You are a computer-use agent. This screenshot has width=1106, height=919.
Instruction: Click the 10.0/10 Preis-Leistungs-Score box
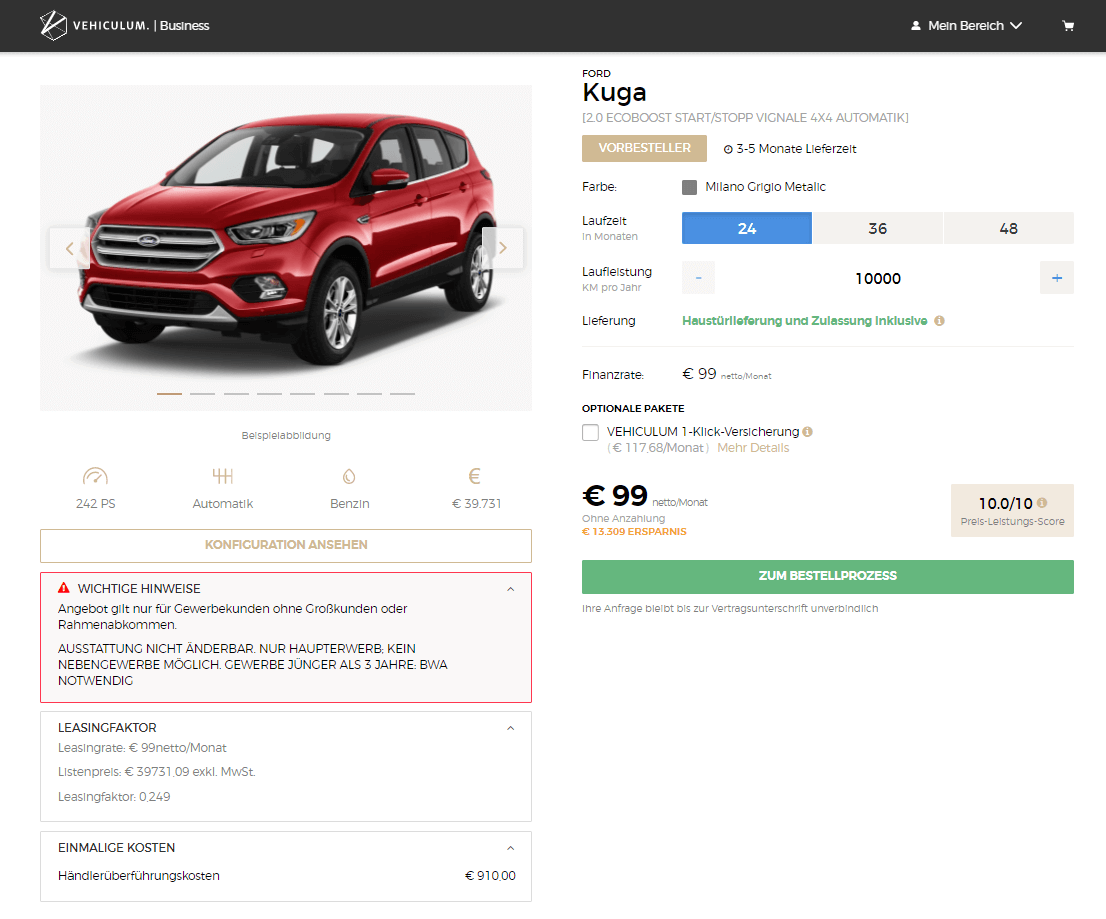point(1012,511)
